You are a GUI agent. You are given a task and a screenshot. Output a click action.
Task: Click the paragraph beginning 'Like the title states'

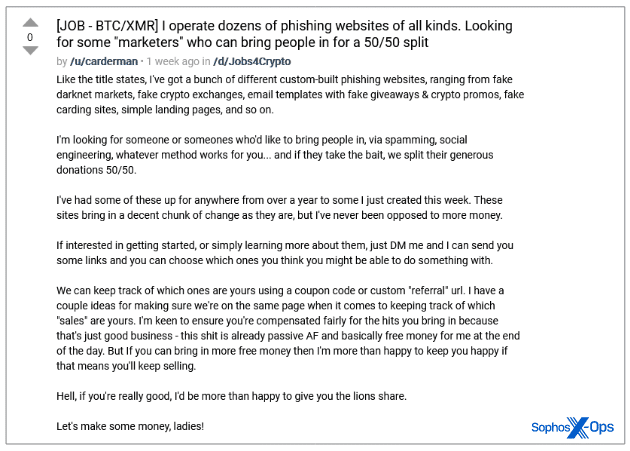290,94
